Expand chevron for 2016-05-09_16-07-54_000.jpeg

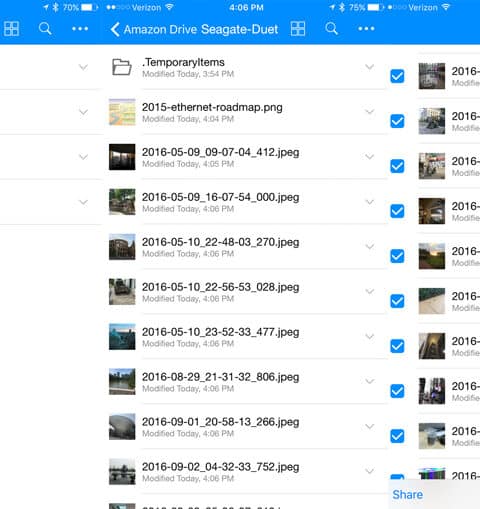(x=369, y=202)
